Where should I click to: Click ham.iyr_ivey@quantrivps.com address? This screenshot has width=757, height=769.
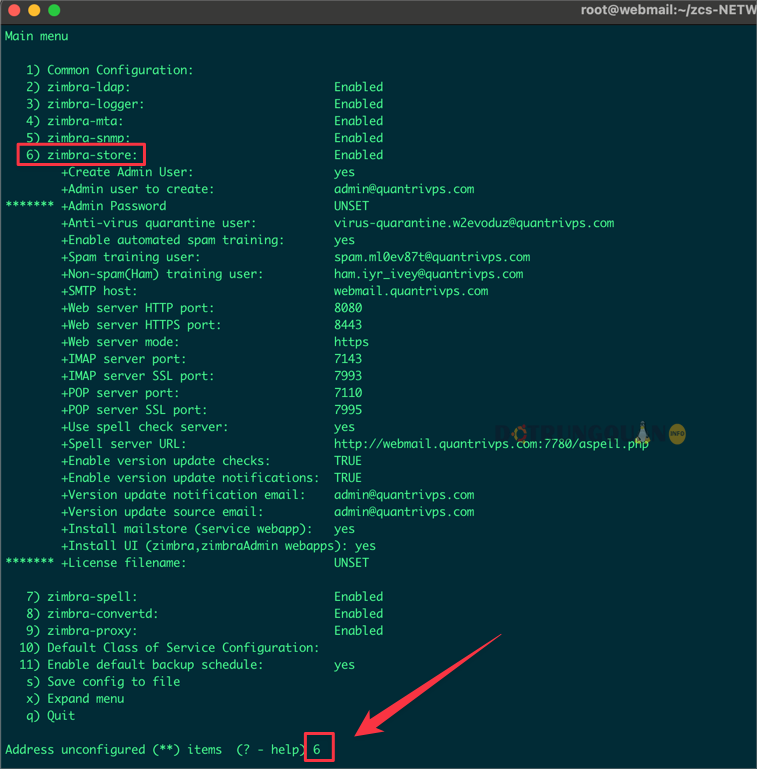(x=429, y=274)
